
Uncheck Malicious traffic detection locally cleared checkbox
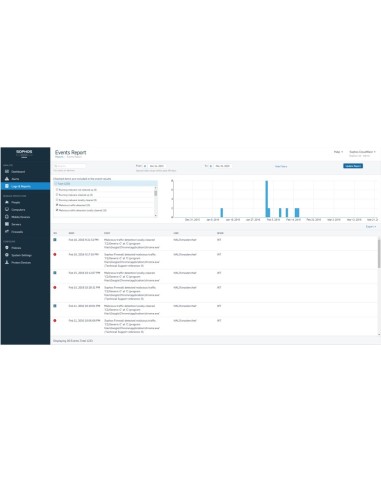57,210
